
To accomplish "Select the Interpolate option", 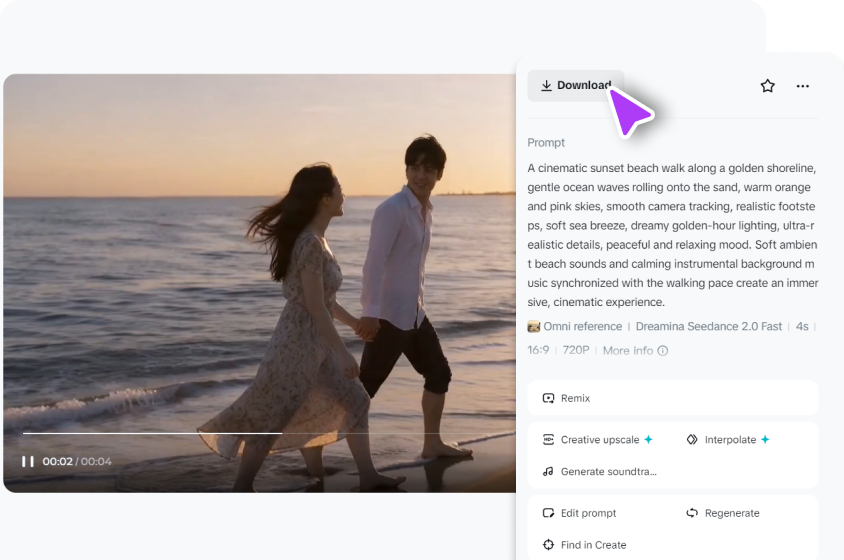I will click(x=728, y=439).
